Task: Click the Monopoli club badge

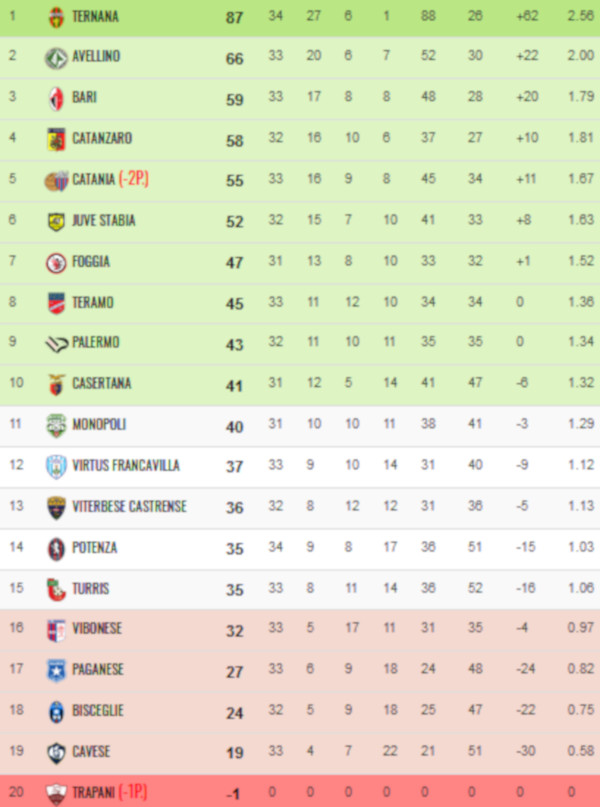Action: click(56, 425)
